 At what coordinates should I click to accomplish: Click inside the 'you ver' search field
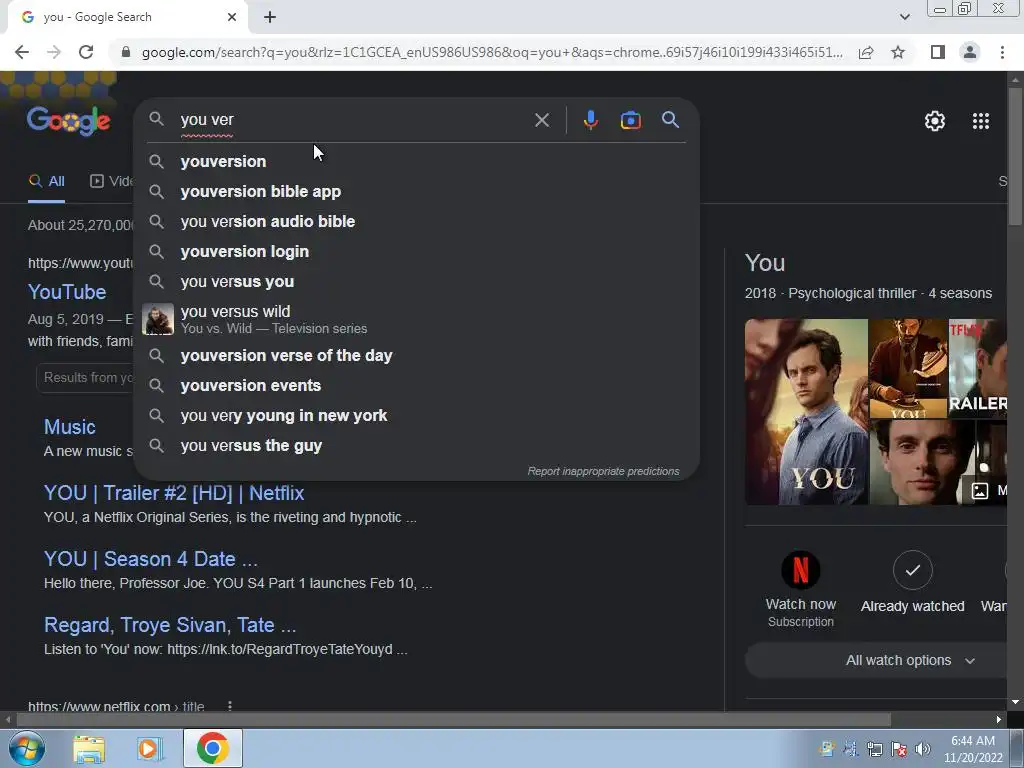click(x=353, y=120)
